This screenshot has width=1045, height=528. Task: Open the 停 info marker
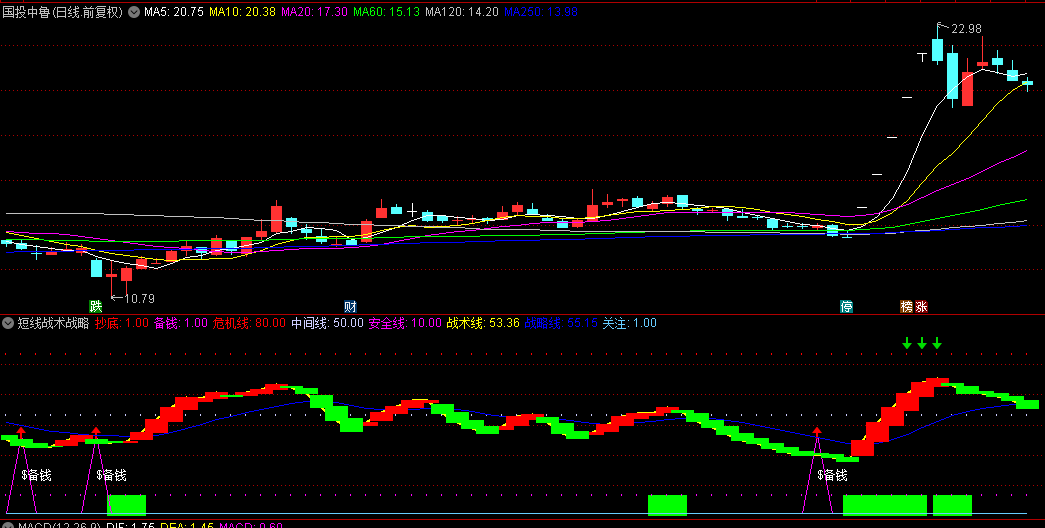[x=846, y=307]
